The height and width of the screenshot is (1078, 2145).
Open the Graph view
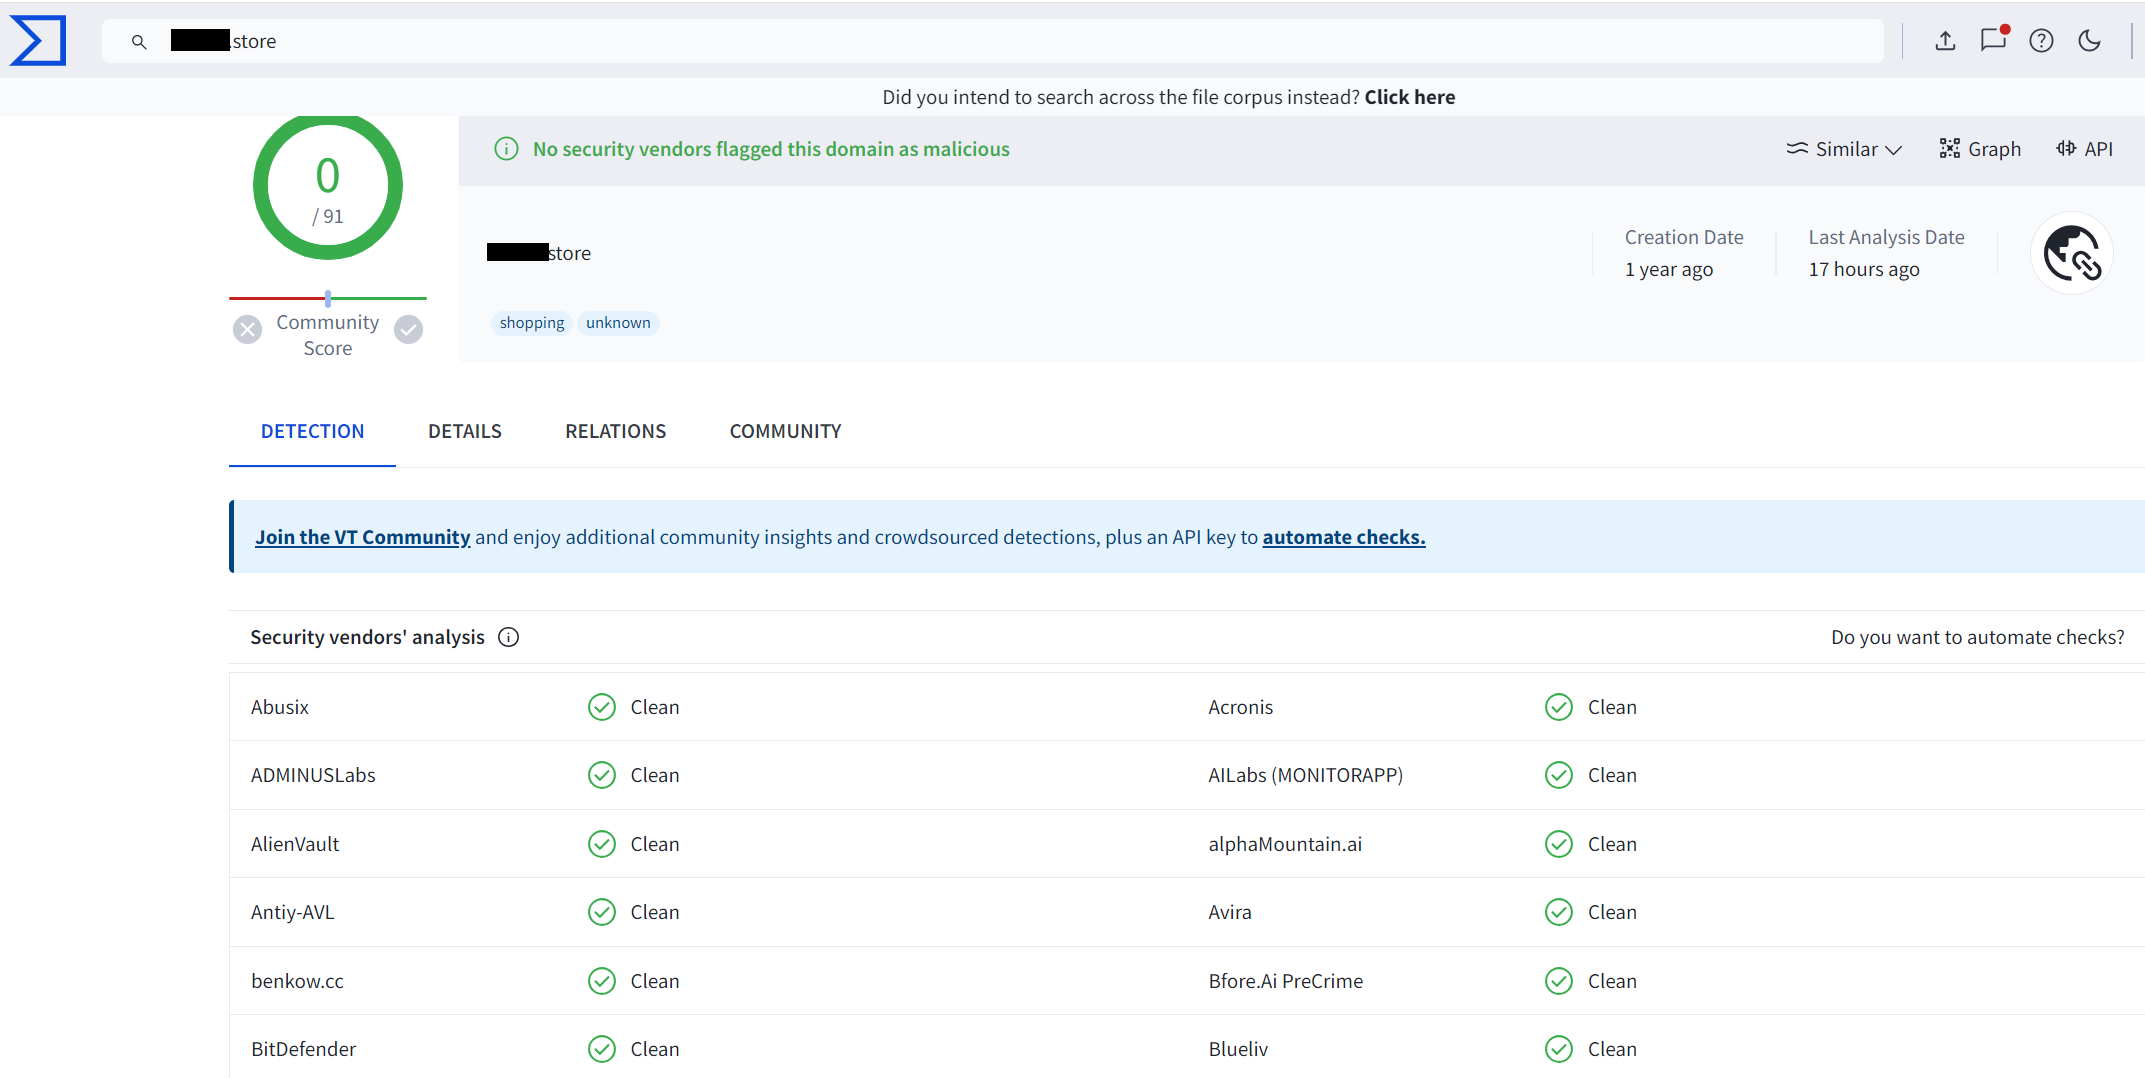(x=1980, y=149)
